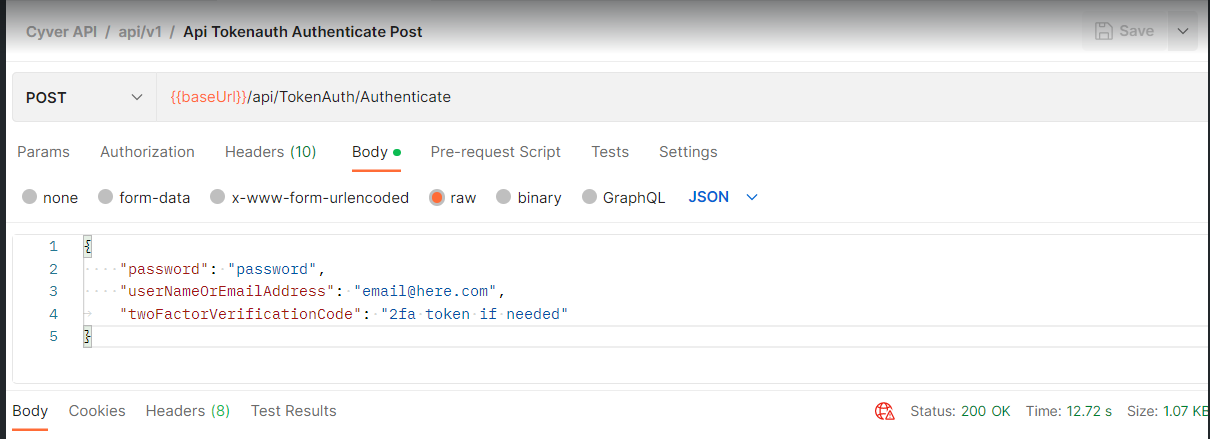1210x439 pixels.
Task: Open the Save options dropdown arrow
Action: (1183, 31)
